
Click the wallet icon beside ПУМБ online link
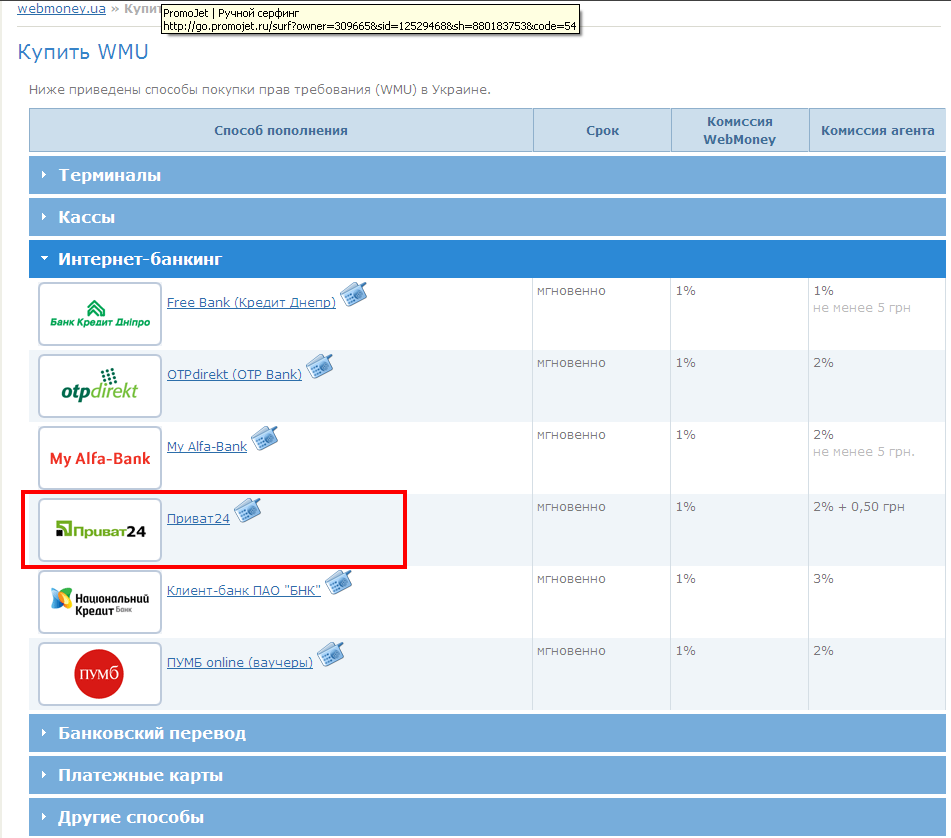pos(331,654)
